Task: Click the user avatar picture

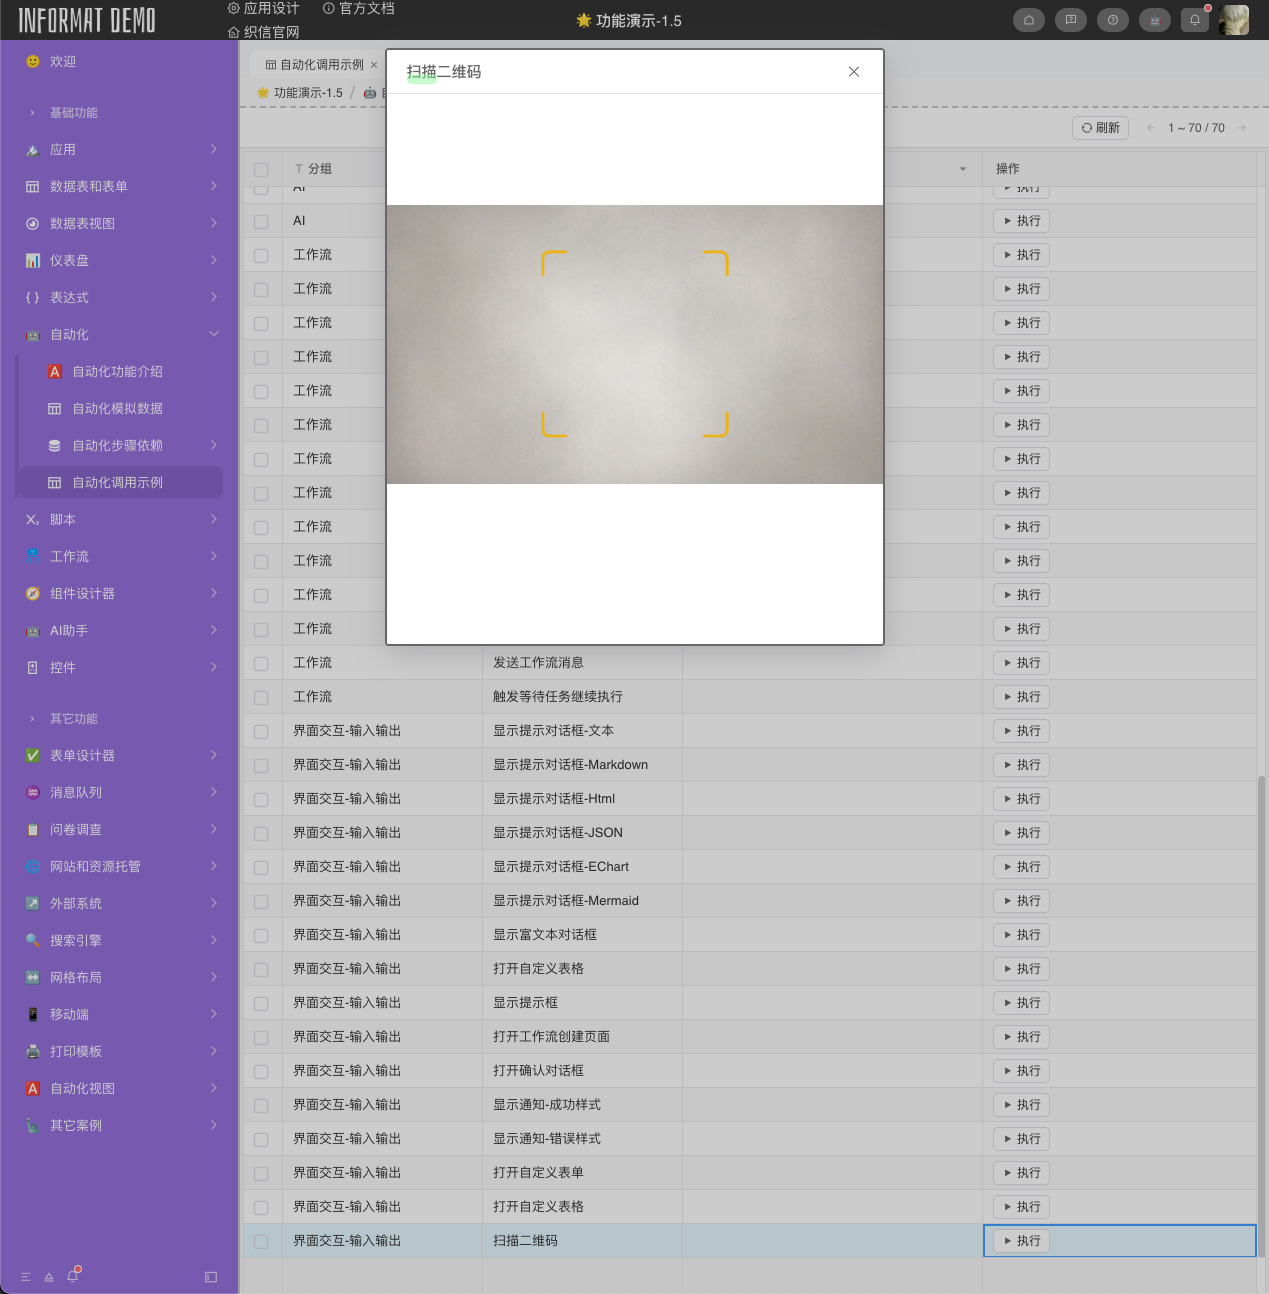Action: pyautogui.click(x=1234, y=20)
